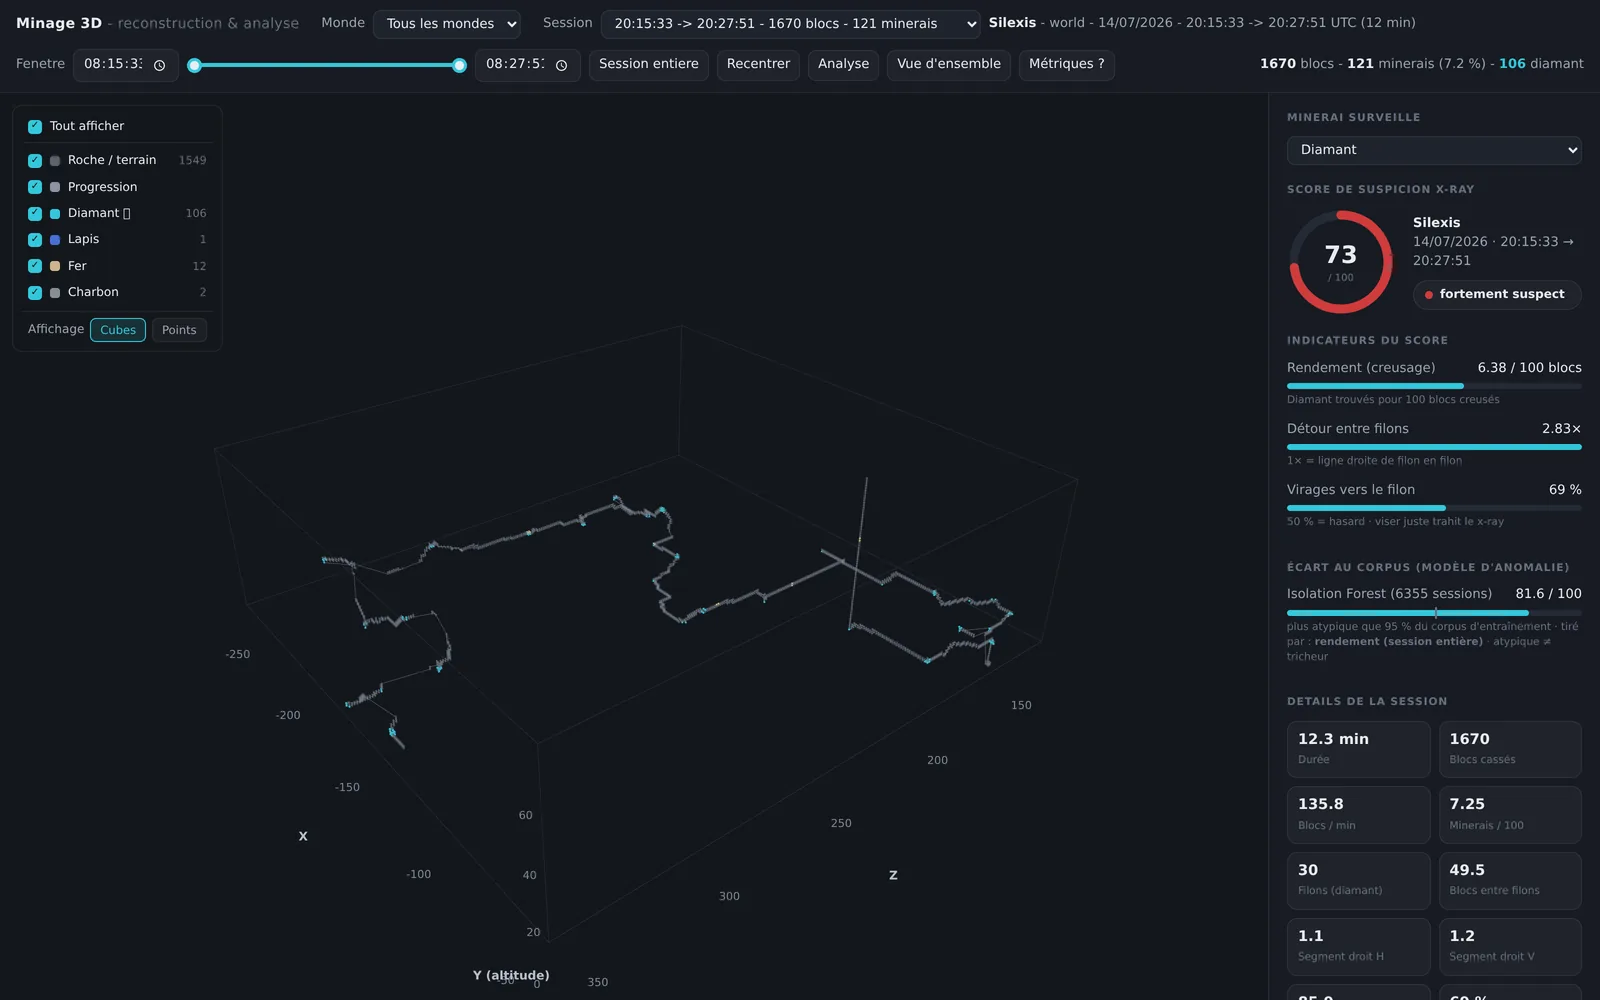The height and width of the screenshot is (1000, 1600).
Task: Toggle the Tout afficher checkbox
Action: tap(35, 126)
